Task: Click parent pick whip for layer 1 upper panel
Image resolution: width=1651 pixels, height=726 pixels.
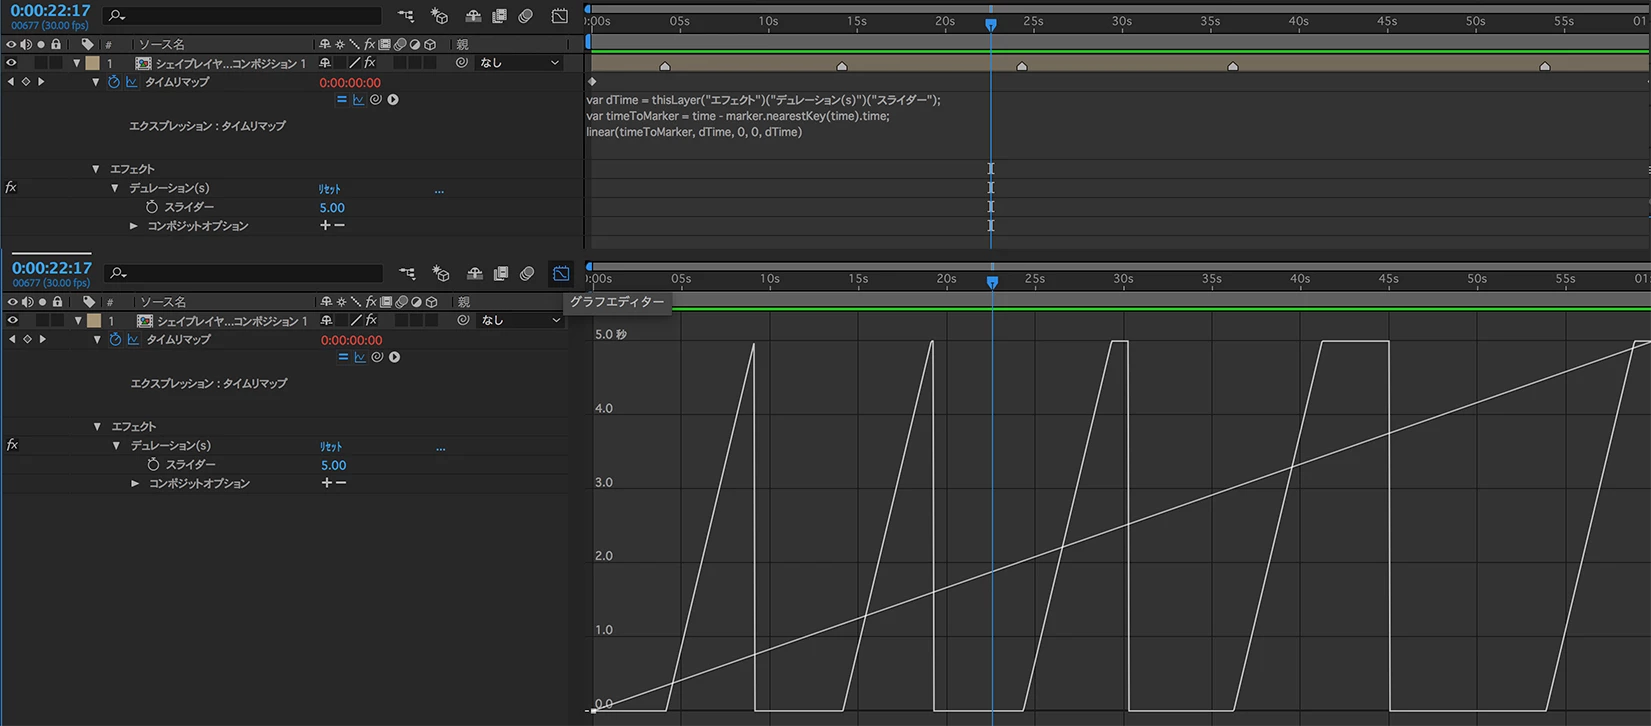Action: (x=461, y=62)
